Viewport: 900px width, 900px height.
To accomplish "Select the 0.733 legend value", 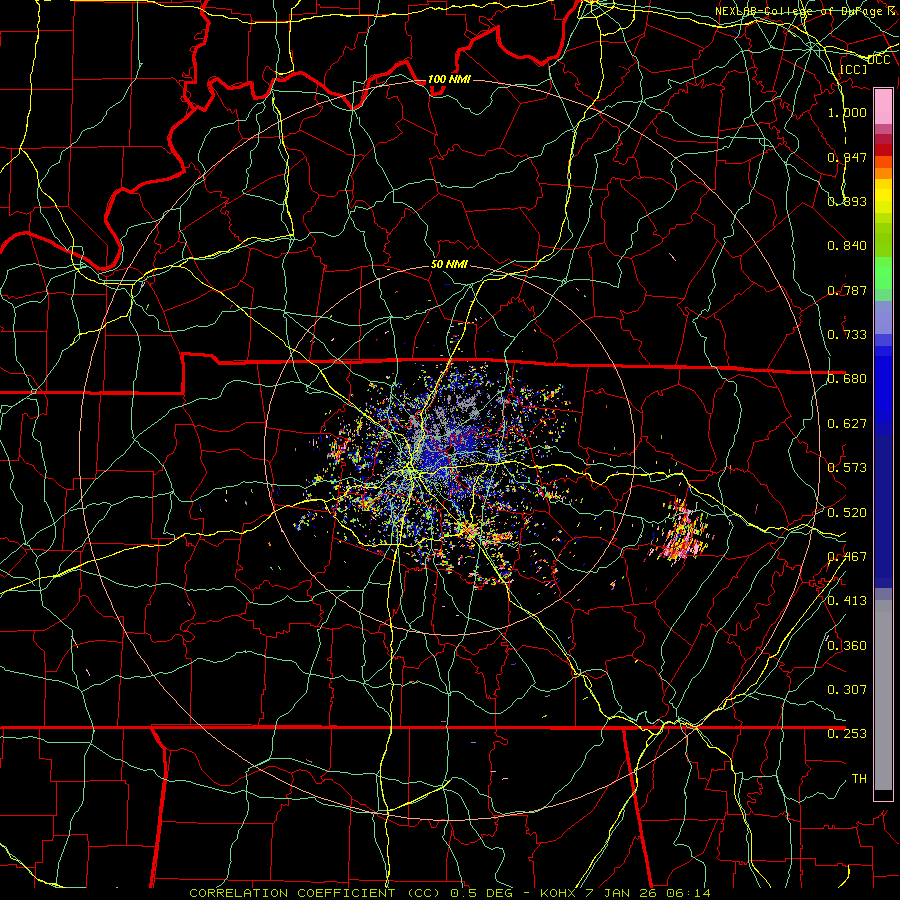I will point(847,335).
